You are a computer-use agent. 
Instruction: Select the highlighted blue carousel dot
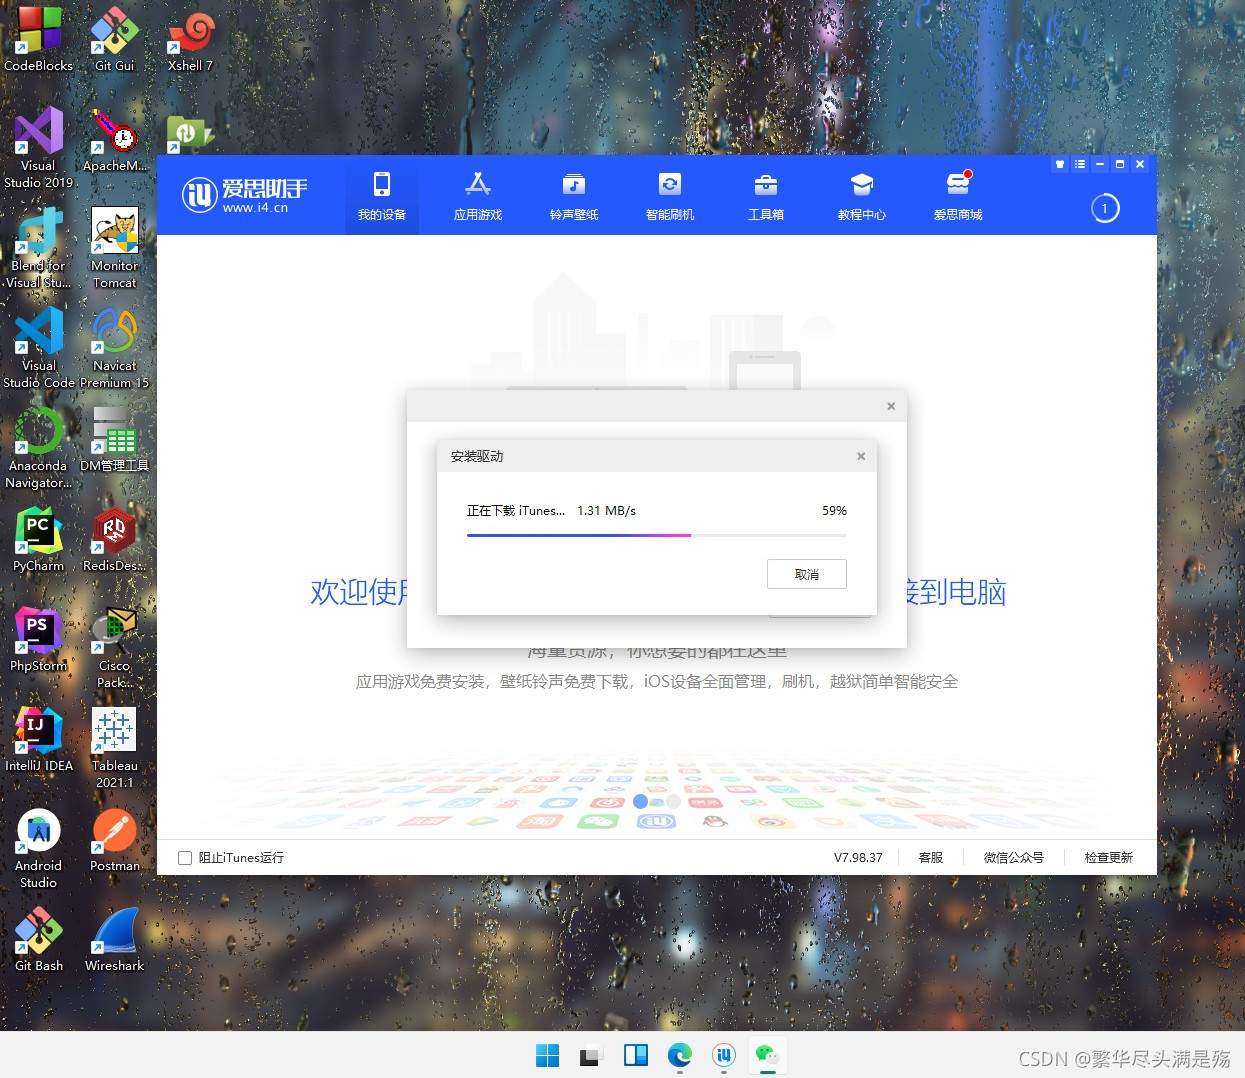[x=640, y=801]
